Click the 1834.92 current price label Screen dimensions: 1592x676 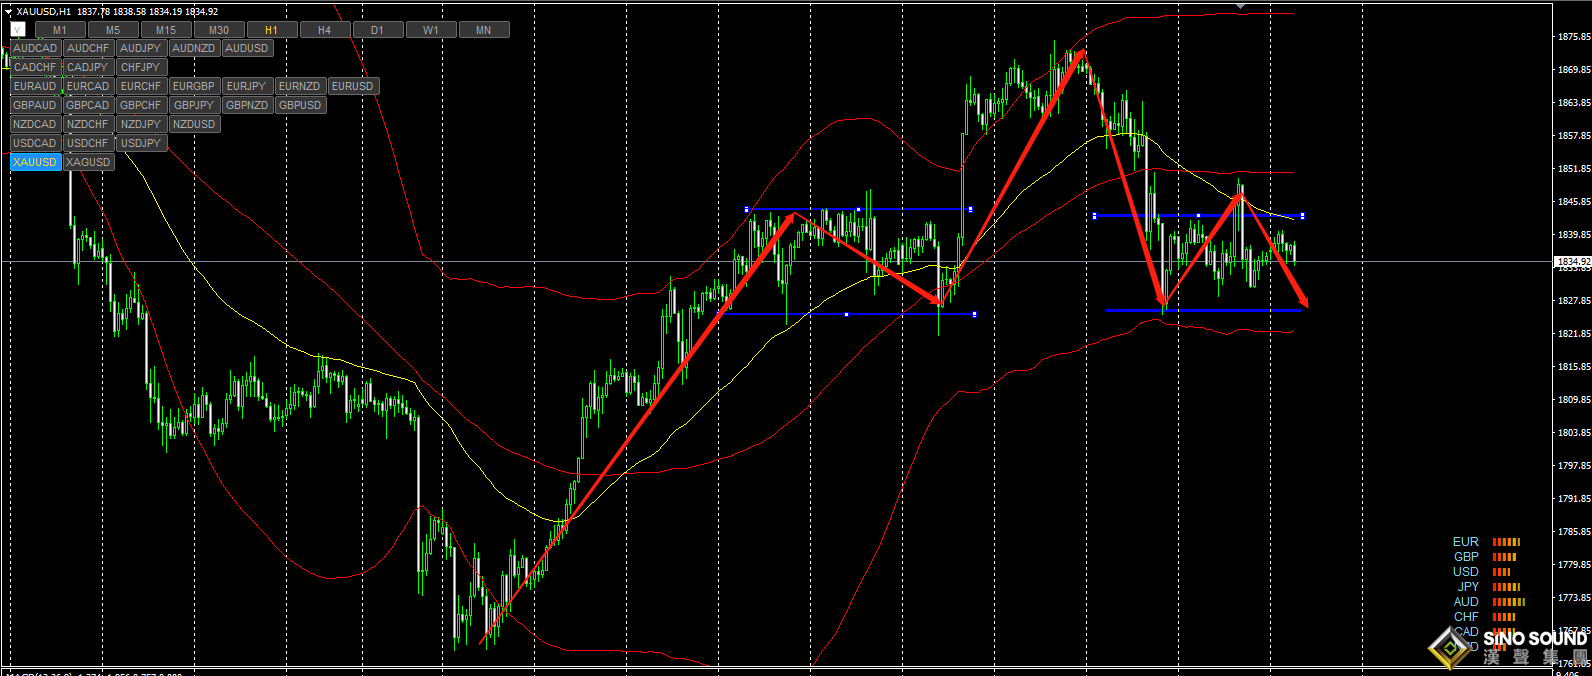(1573, 261)
